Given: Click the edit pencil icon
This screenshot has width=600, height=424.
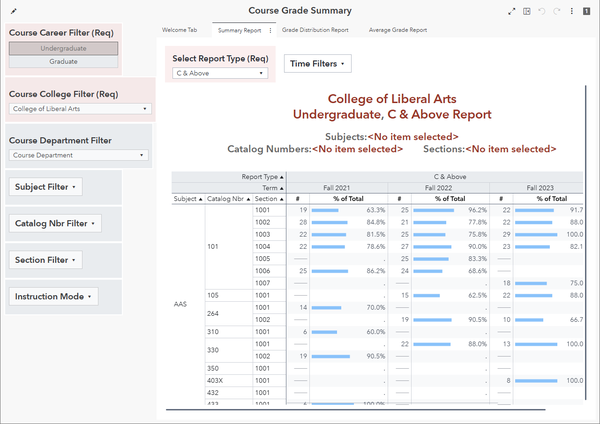Looking at the screenshot, I should [x=13, y=11].
